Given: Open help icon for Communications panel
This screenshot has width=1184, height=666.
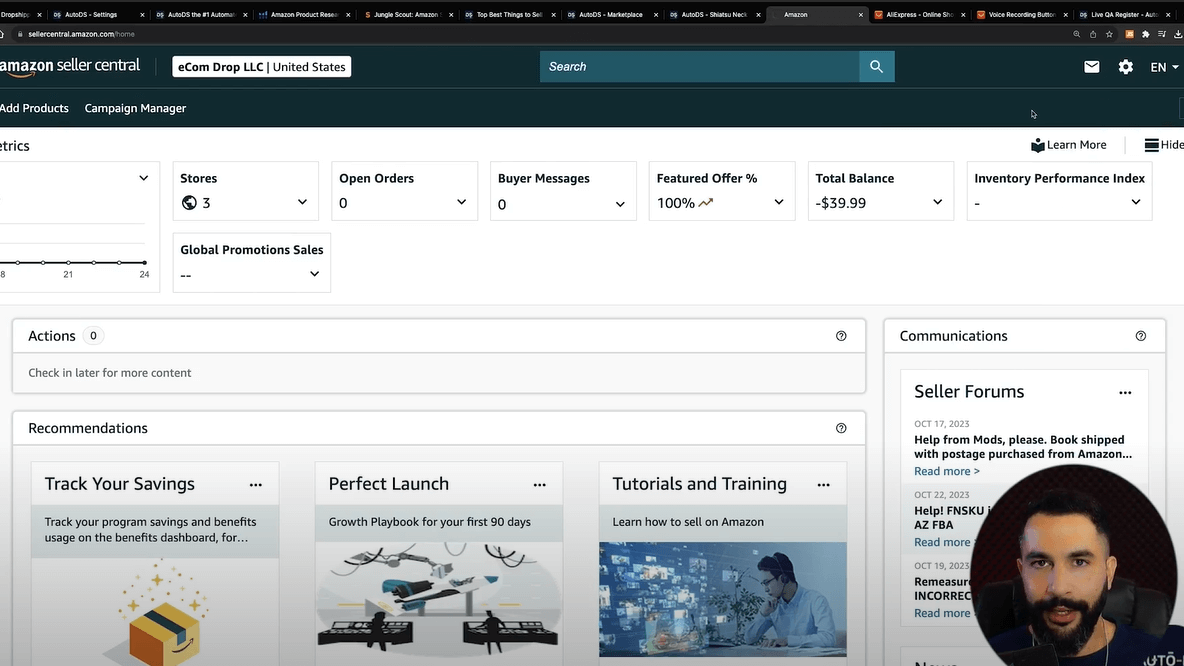Looking at the screenshot, I should click(x=1140, y=336).
